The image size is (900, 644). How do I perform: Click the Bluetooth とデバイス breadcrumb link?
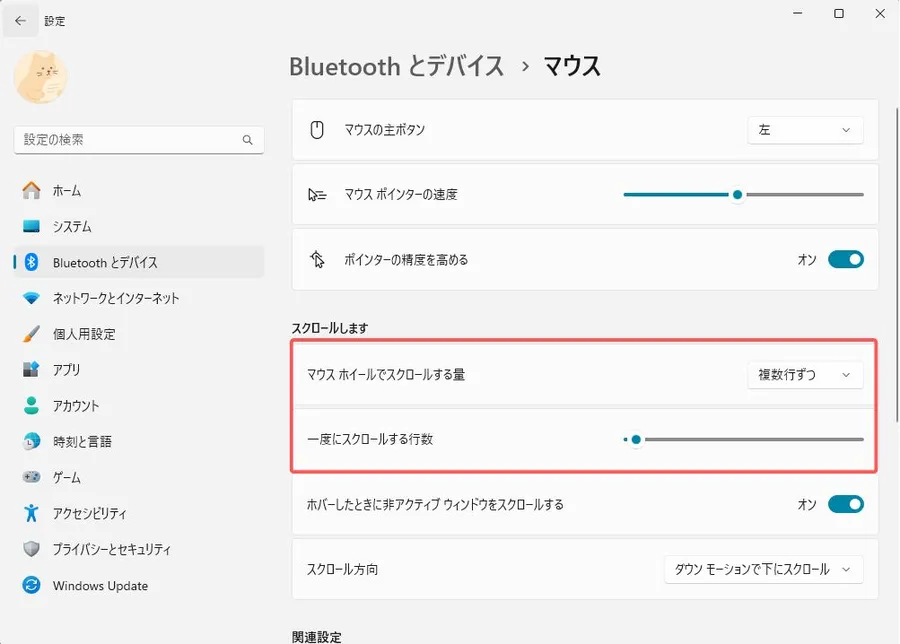[x=396, y=67]
